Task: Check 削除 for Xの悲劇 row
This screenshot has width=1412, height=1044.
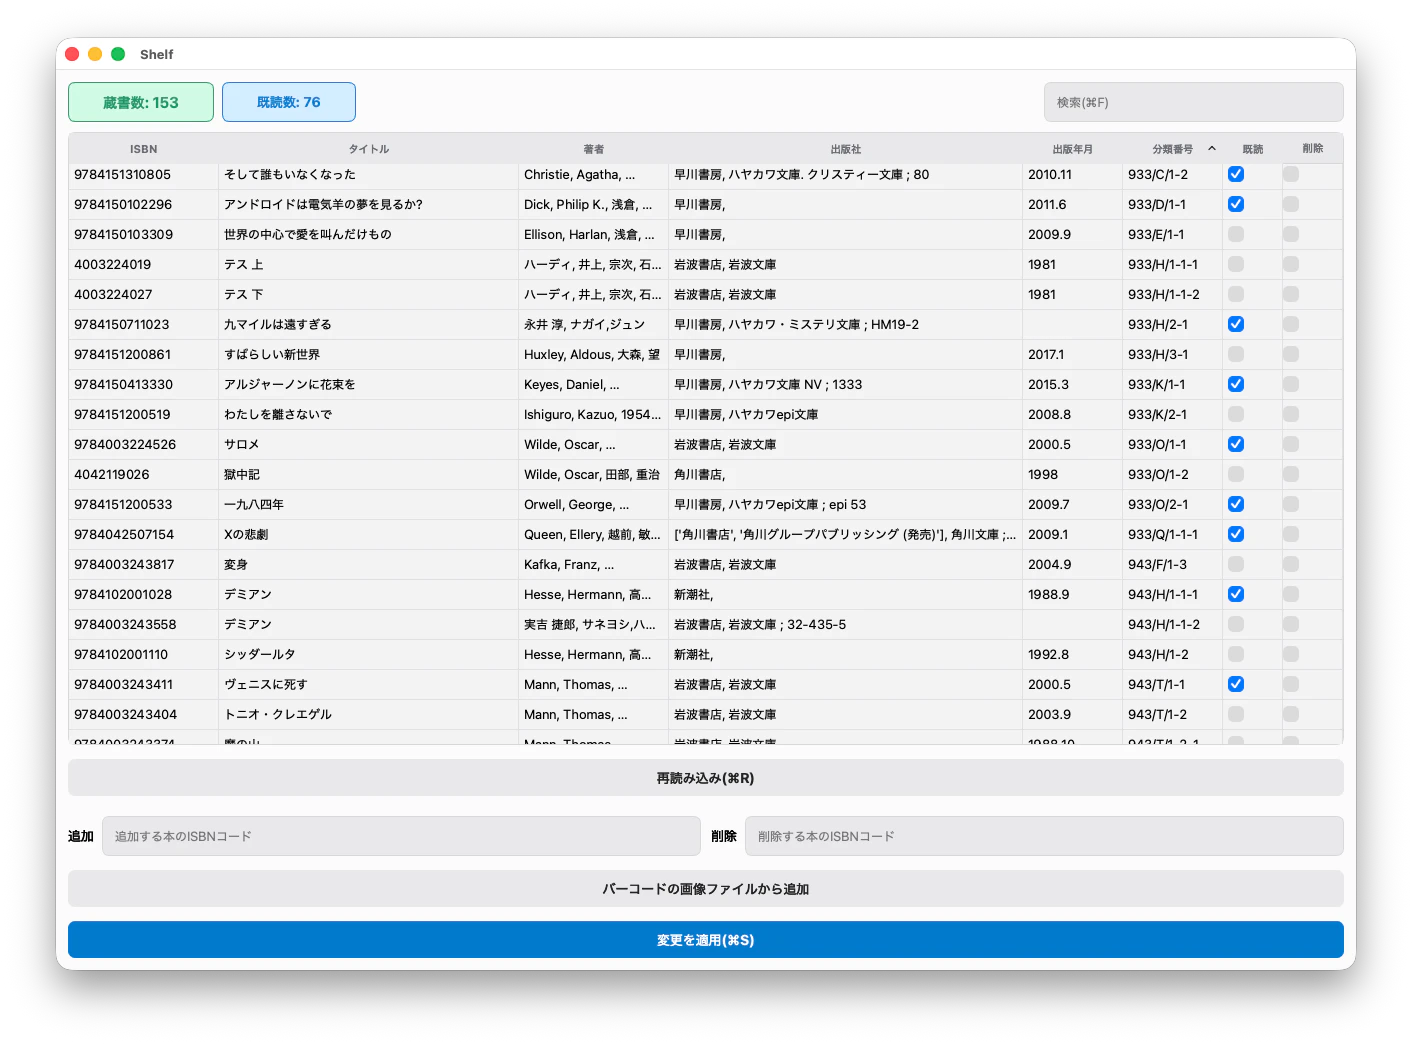Action: click(1291, 534)
